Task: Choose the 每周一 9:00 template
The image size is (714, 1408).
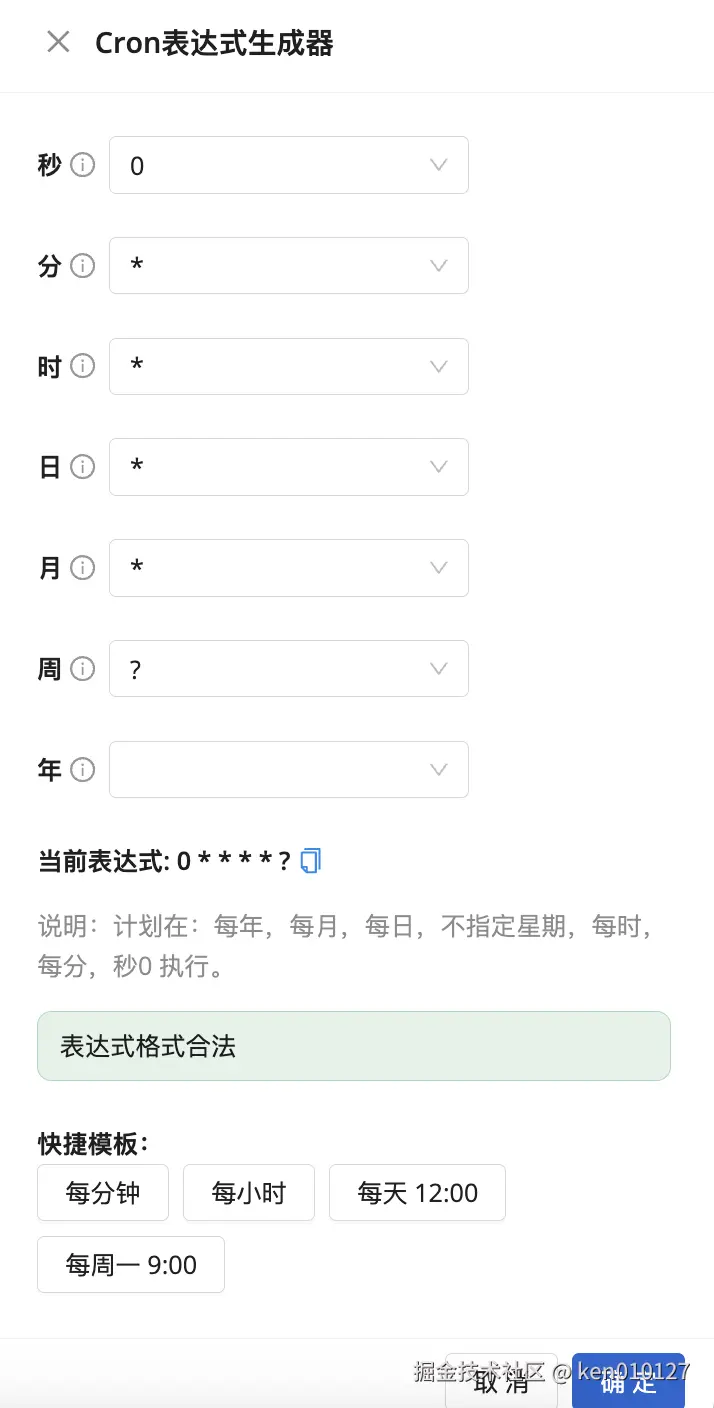Action: [x=130, y=1264]
